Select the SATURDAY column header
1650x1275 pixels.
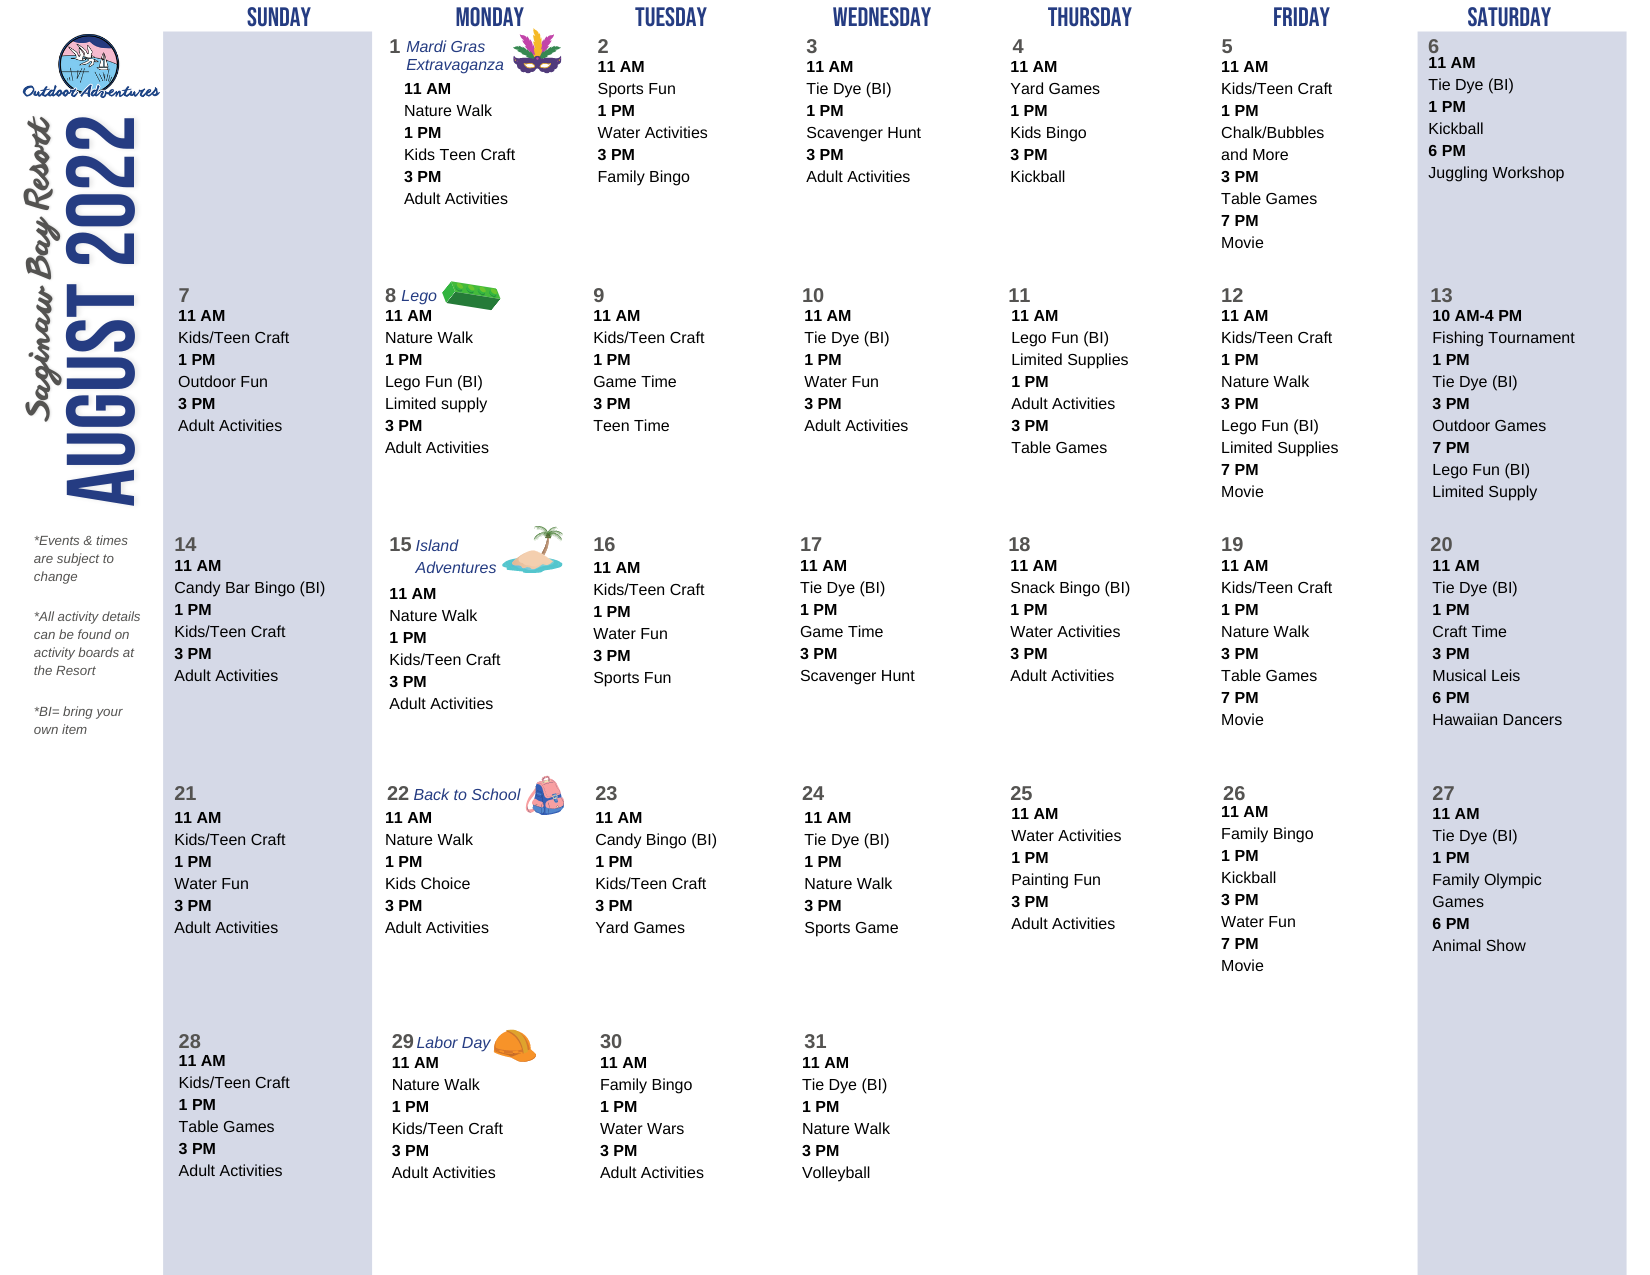pyautogui.click(x=1509, y=17)
